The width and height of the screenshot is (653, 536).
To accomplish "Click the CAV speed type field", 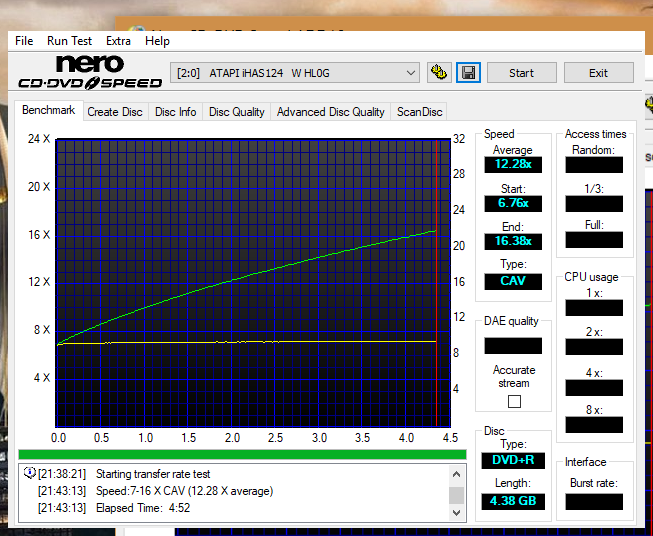I will pyautogui.click(x=513, y=281).
